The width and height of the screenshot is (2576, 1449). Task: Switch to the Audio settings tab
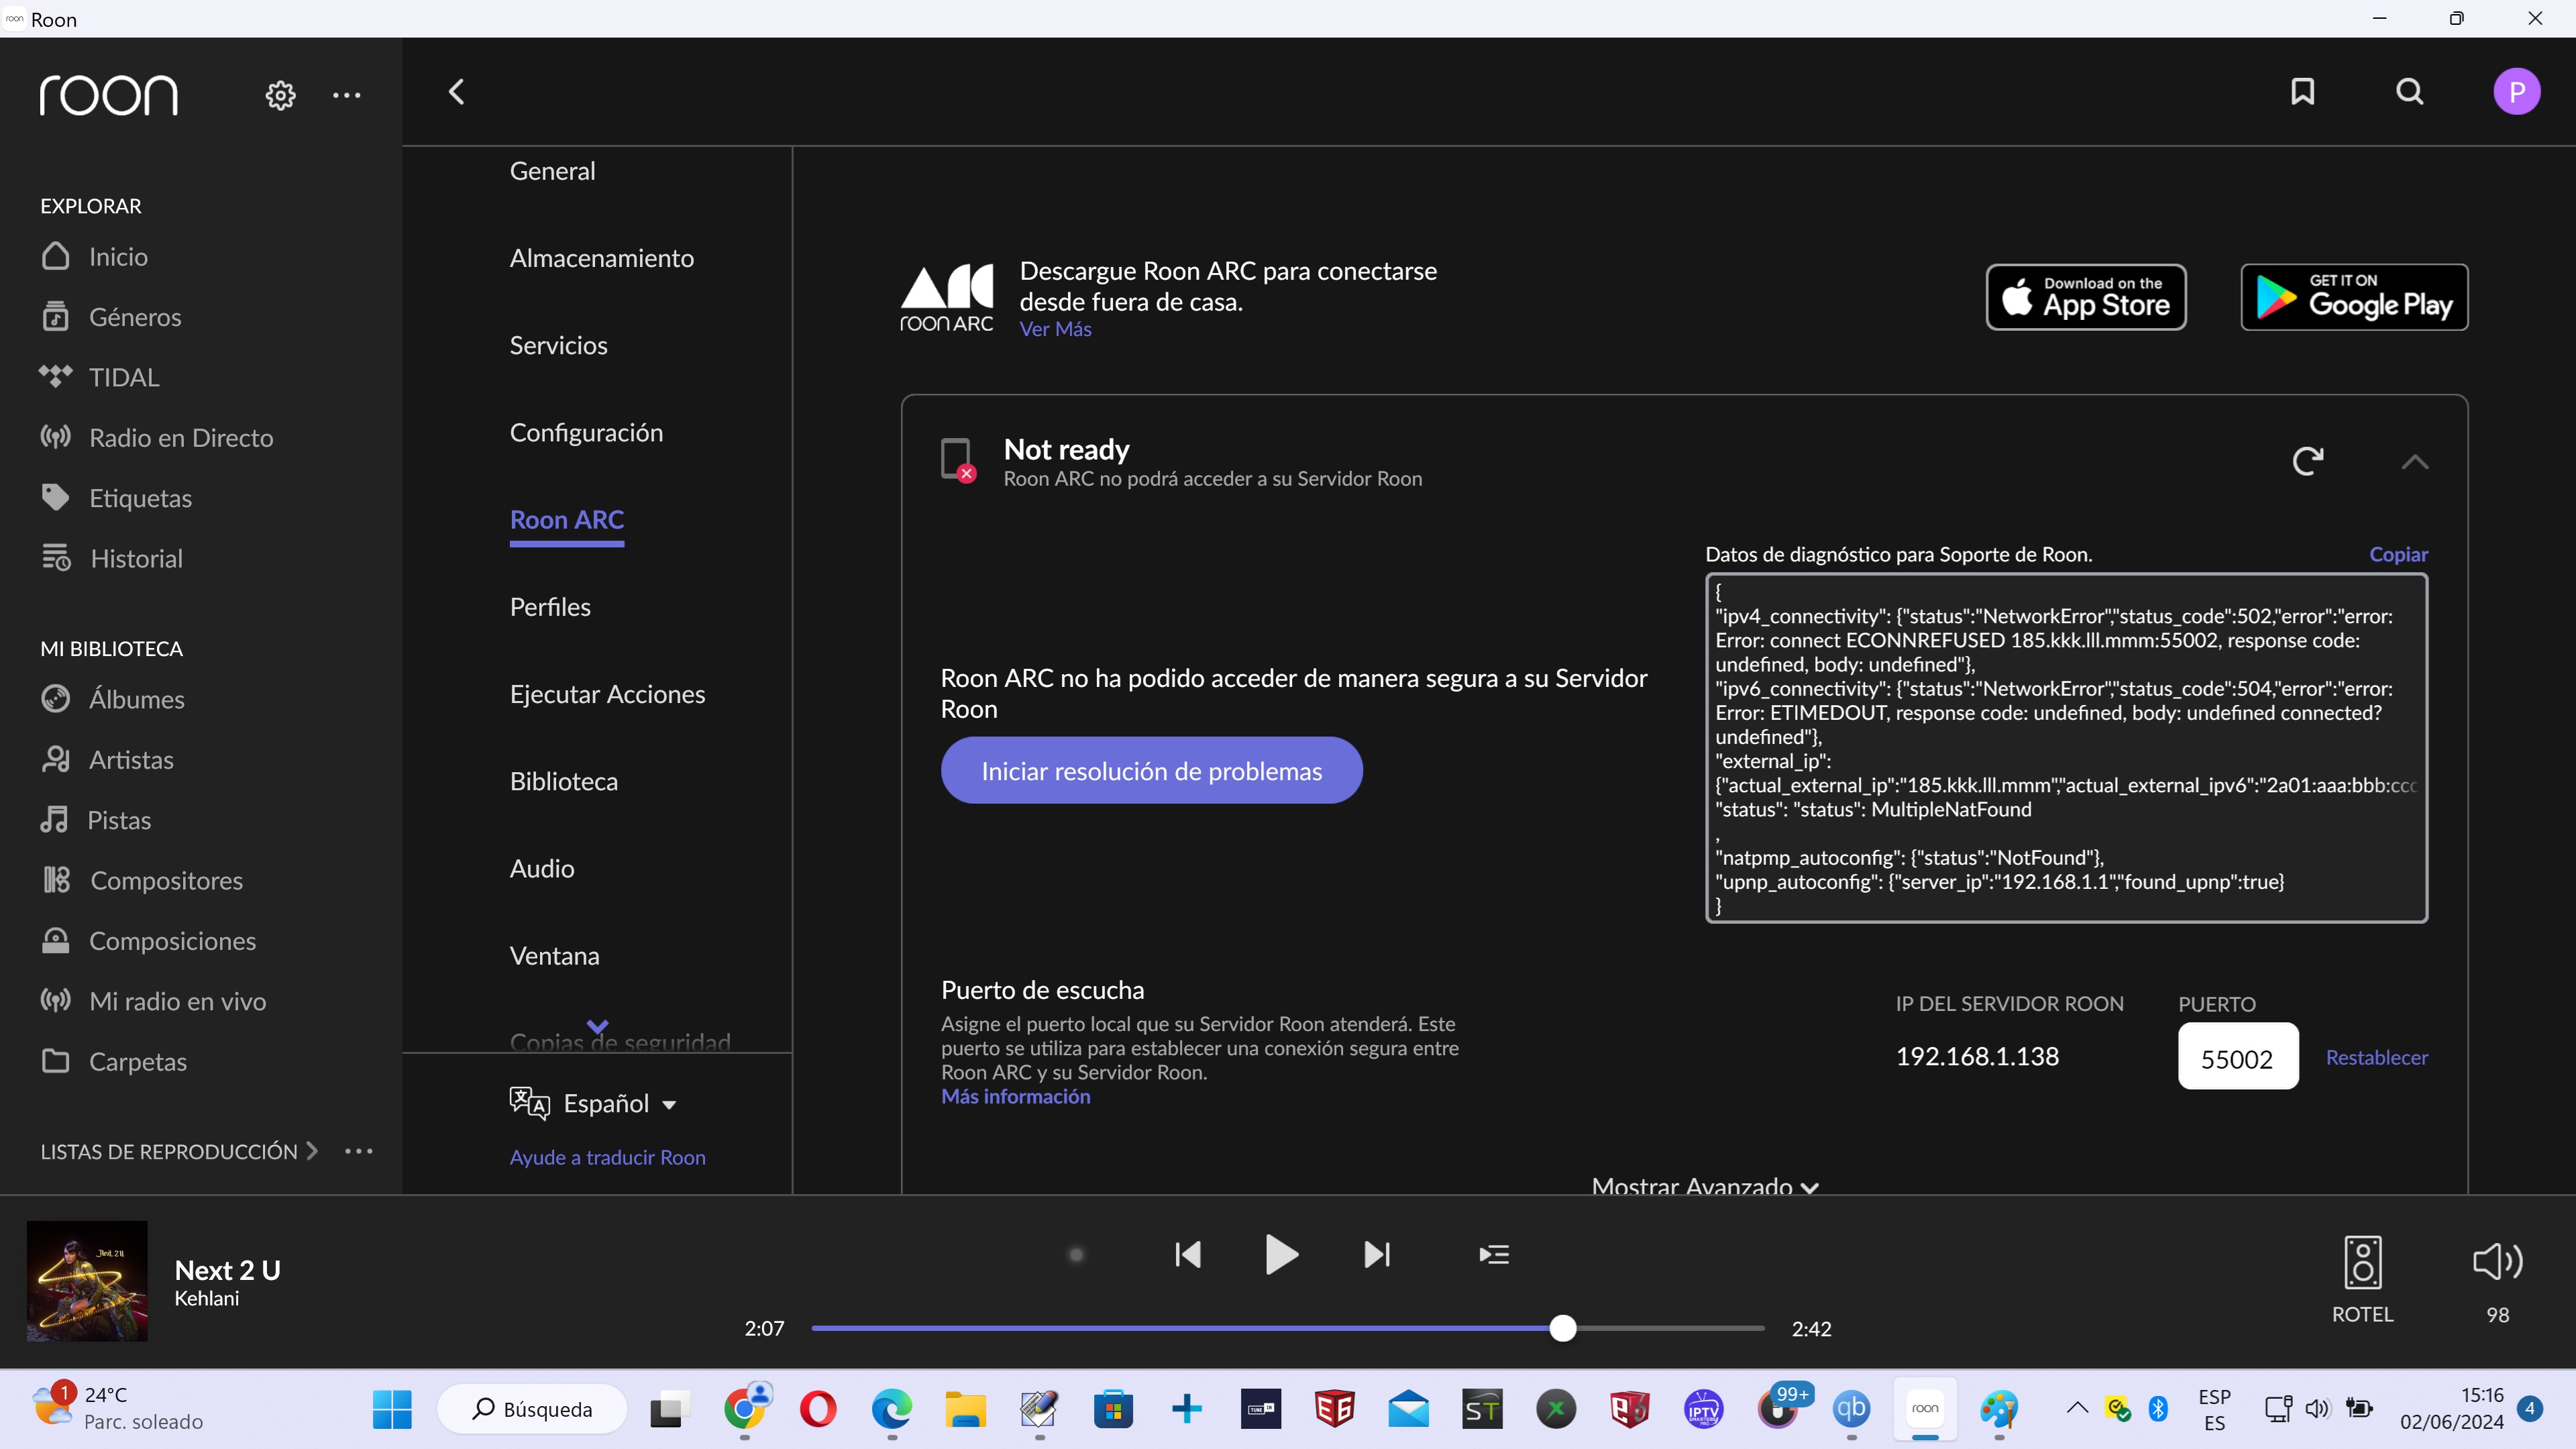tap(542, 868)
